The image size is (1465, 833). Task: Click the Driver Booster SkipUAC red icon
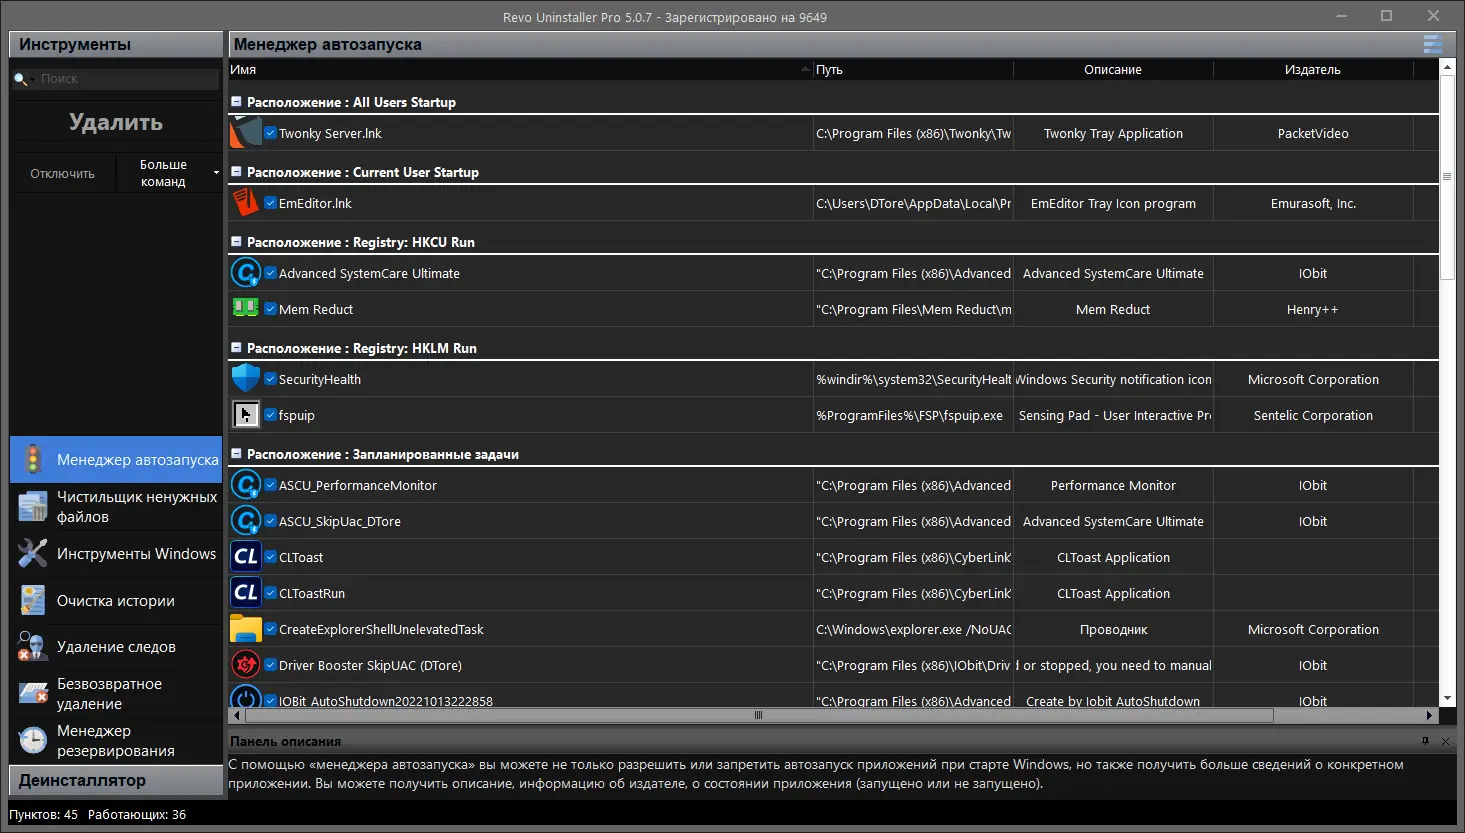(246, 665)
